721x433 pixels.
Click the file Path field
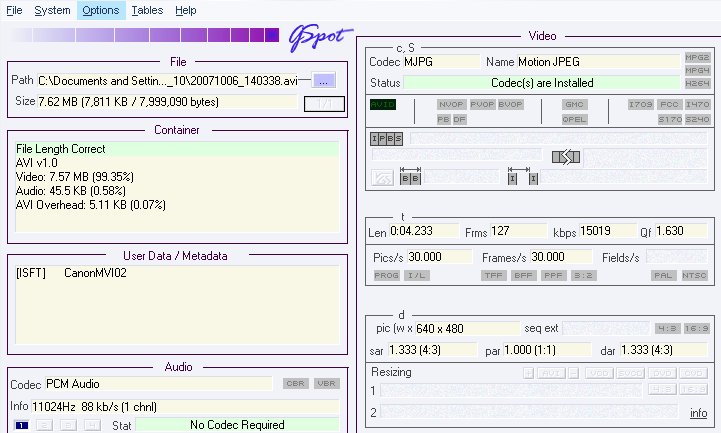pyautogui.click(x=168, y=81)
